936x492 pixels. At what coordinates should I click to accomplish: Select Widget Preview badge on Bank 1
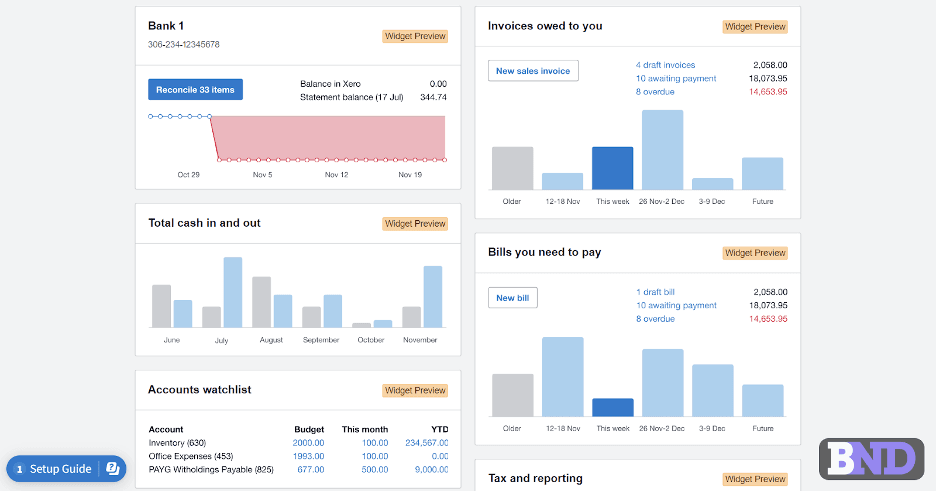(x=415, y=36)
